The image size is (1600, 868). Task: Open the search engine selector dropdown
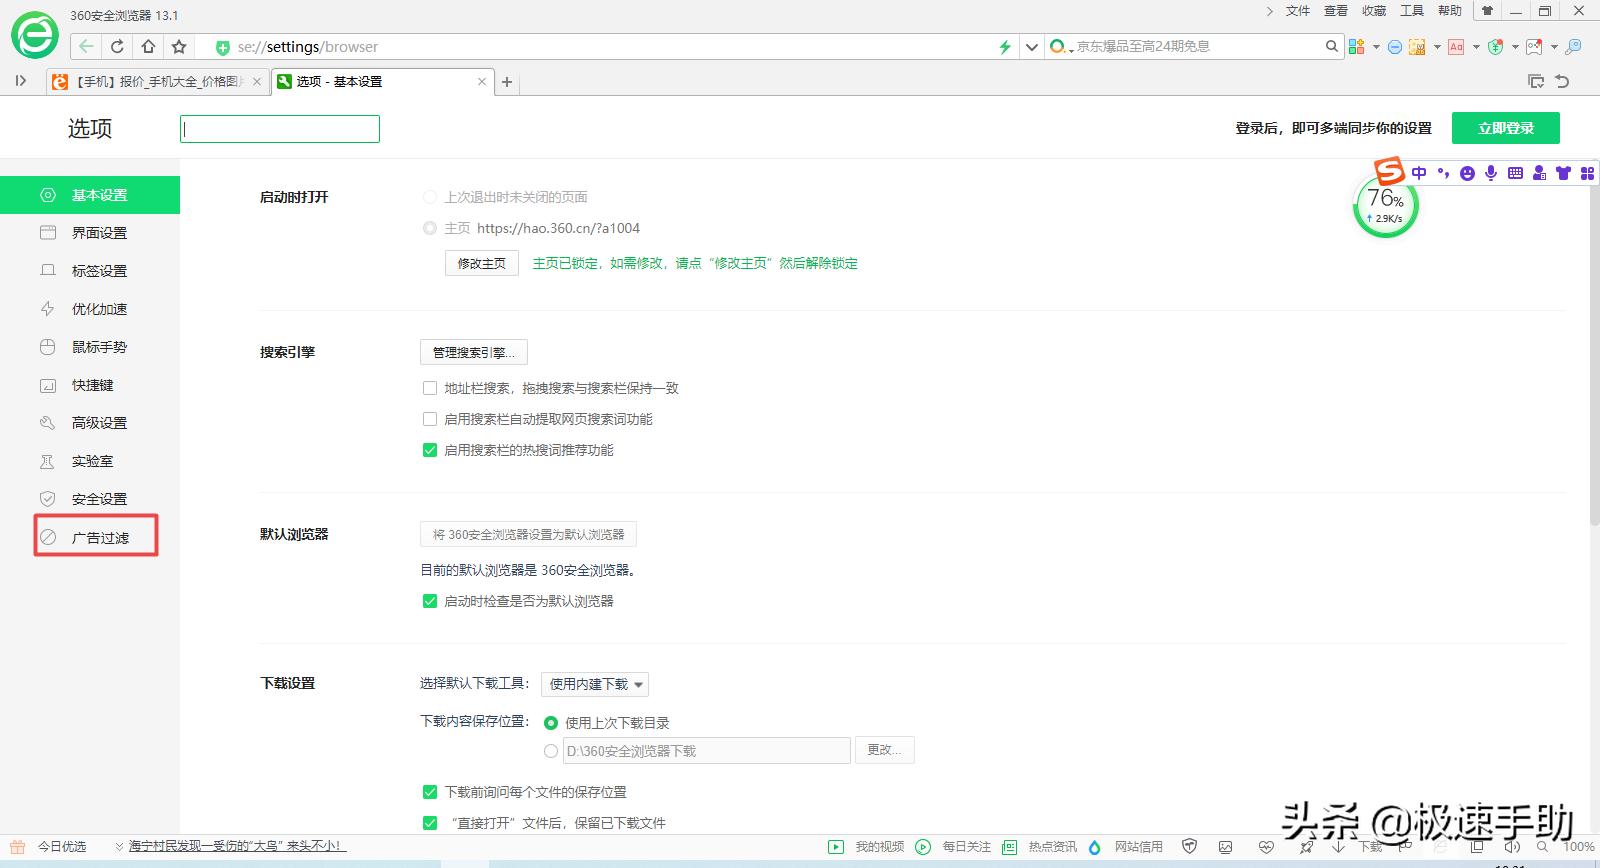tap(1061, 46)
